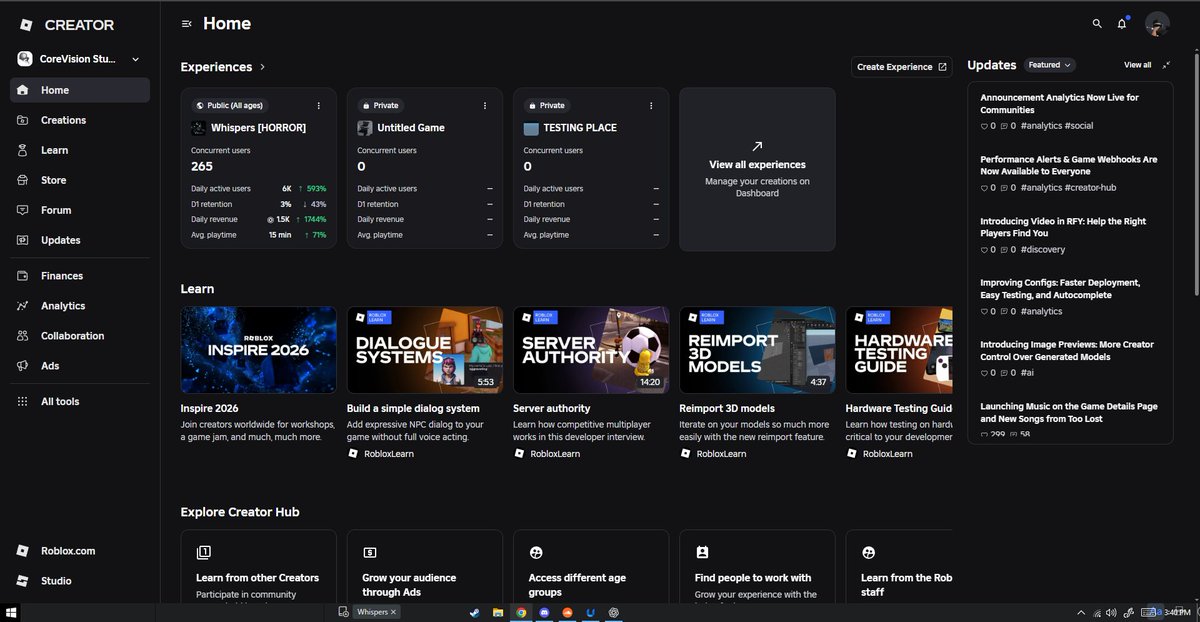Click the Forum icon in sidebar

click(22, 210)
